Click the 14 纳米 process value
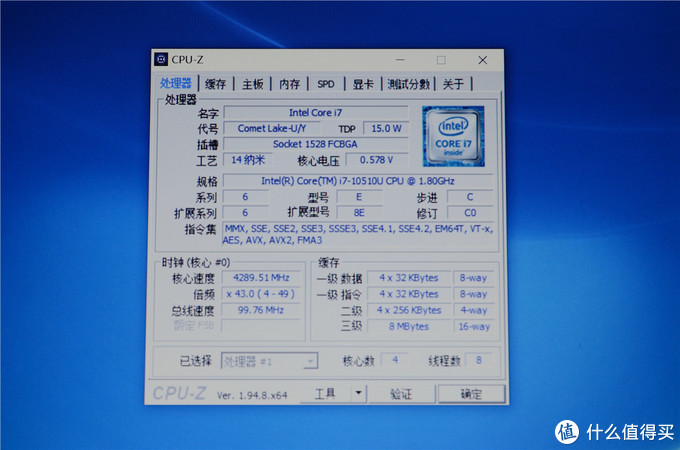 pos(248,160)
